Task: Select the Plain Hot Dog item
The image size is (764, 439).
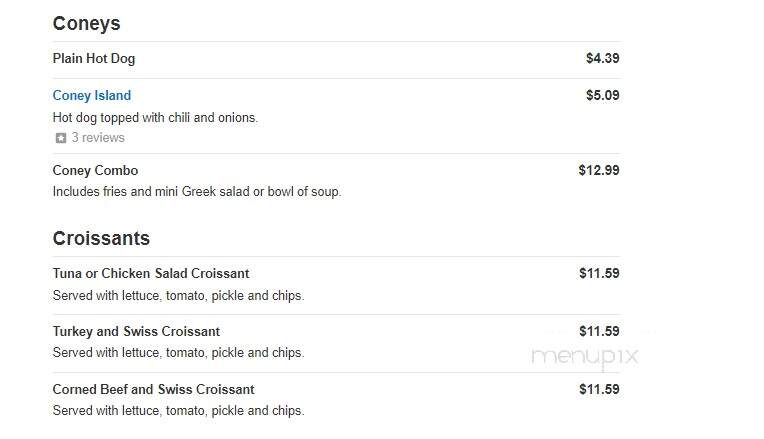Action: pos(94,58)
